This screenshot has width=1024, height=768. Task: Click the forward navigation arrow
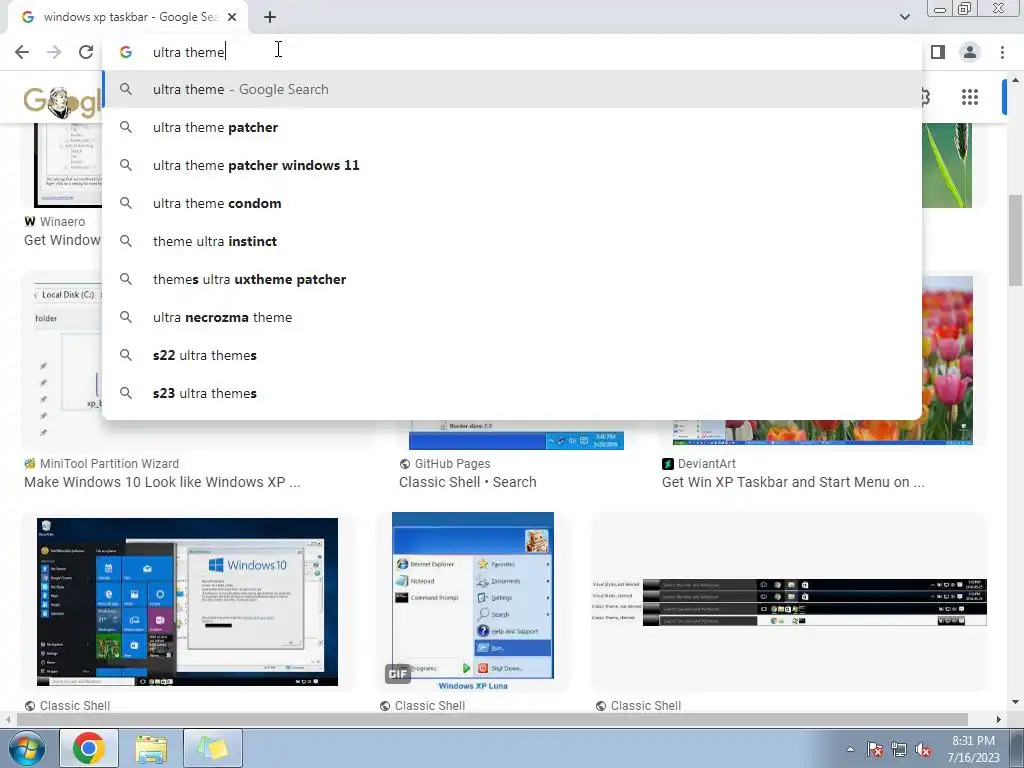54,52
